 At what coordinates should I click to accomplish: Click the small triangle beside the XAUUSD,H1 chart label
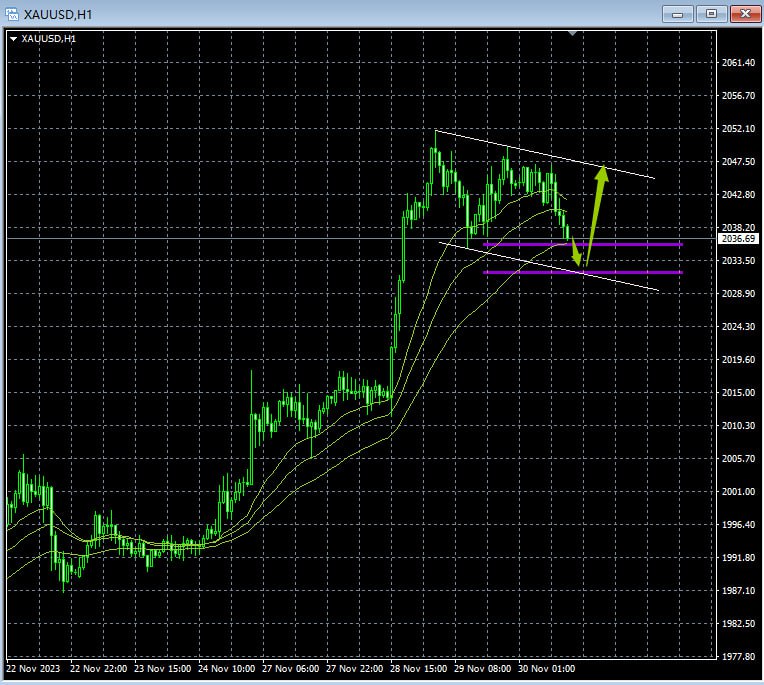13,38
